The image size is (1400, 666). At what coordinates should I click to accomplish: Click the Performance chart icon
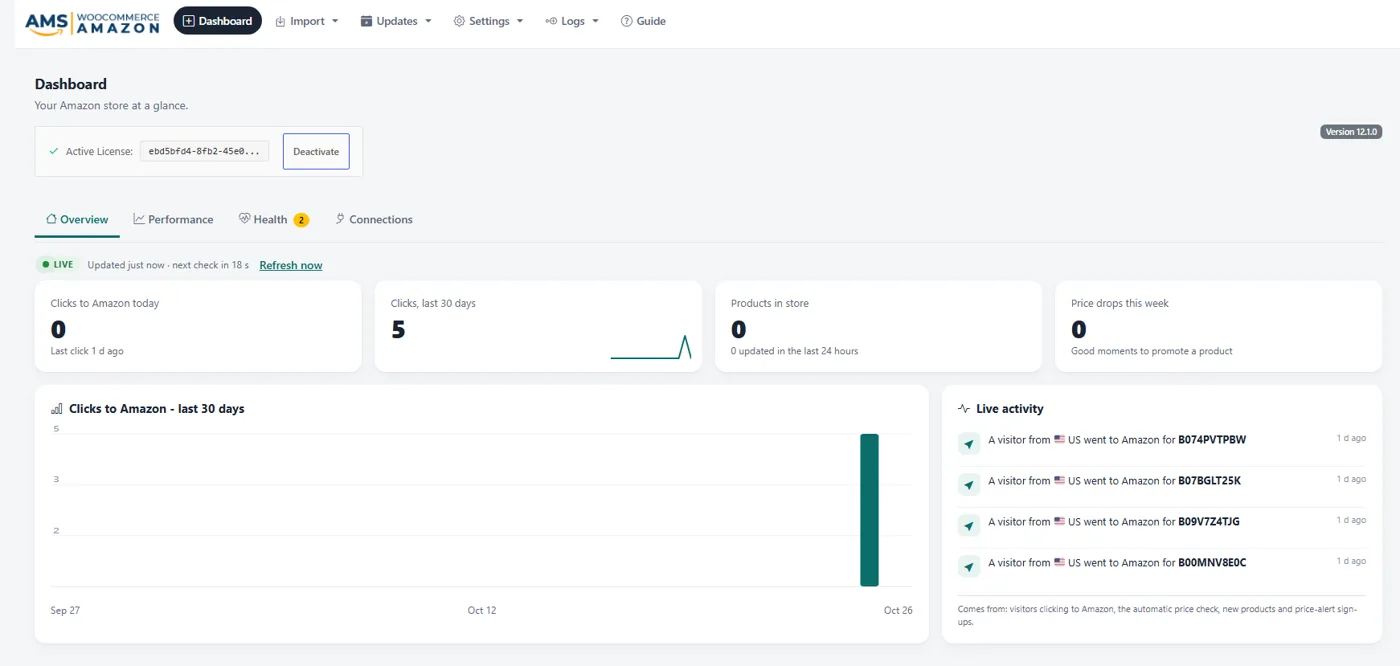tap(139, 219)
